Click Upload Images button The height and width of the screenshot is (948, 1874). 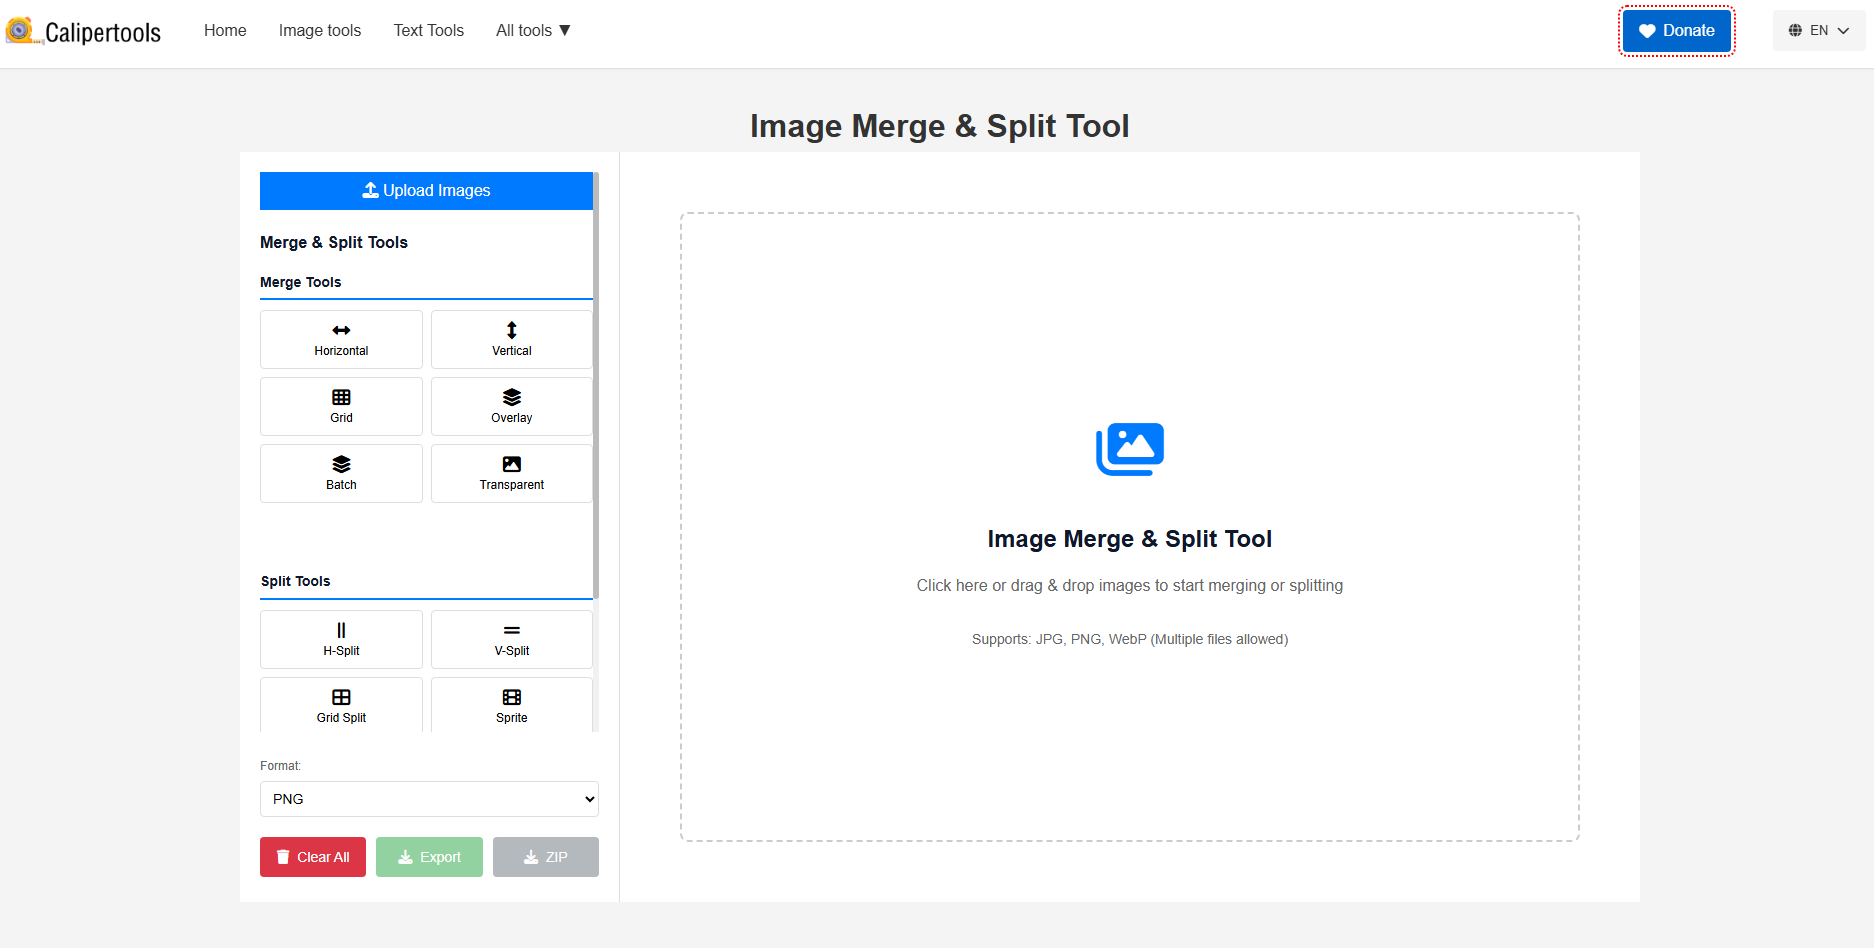427,191
